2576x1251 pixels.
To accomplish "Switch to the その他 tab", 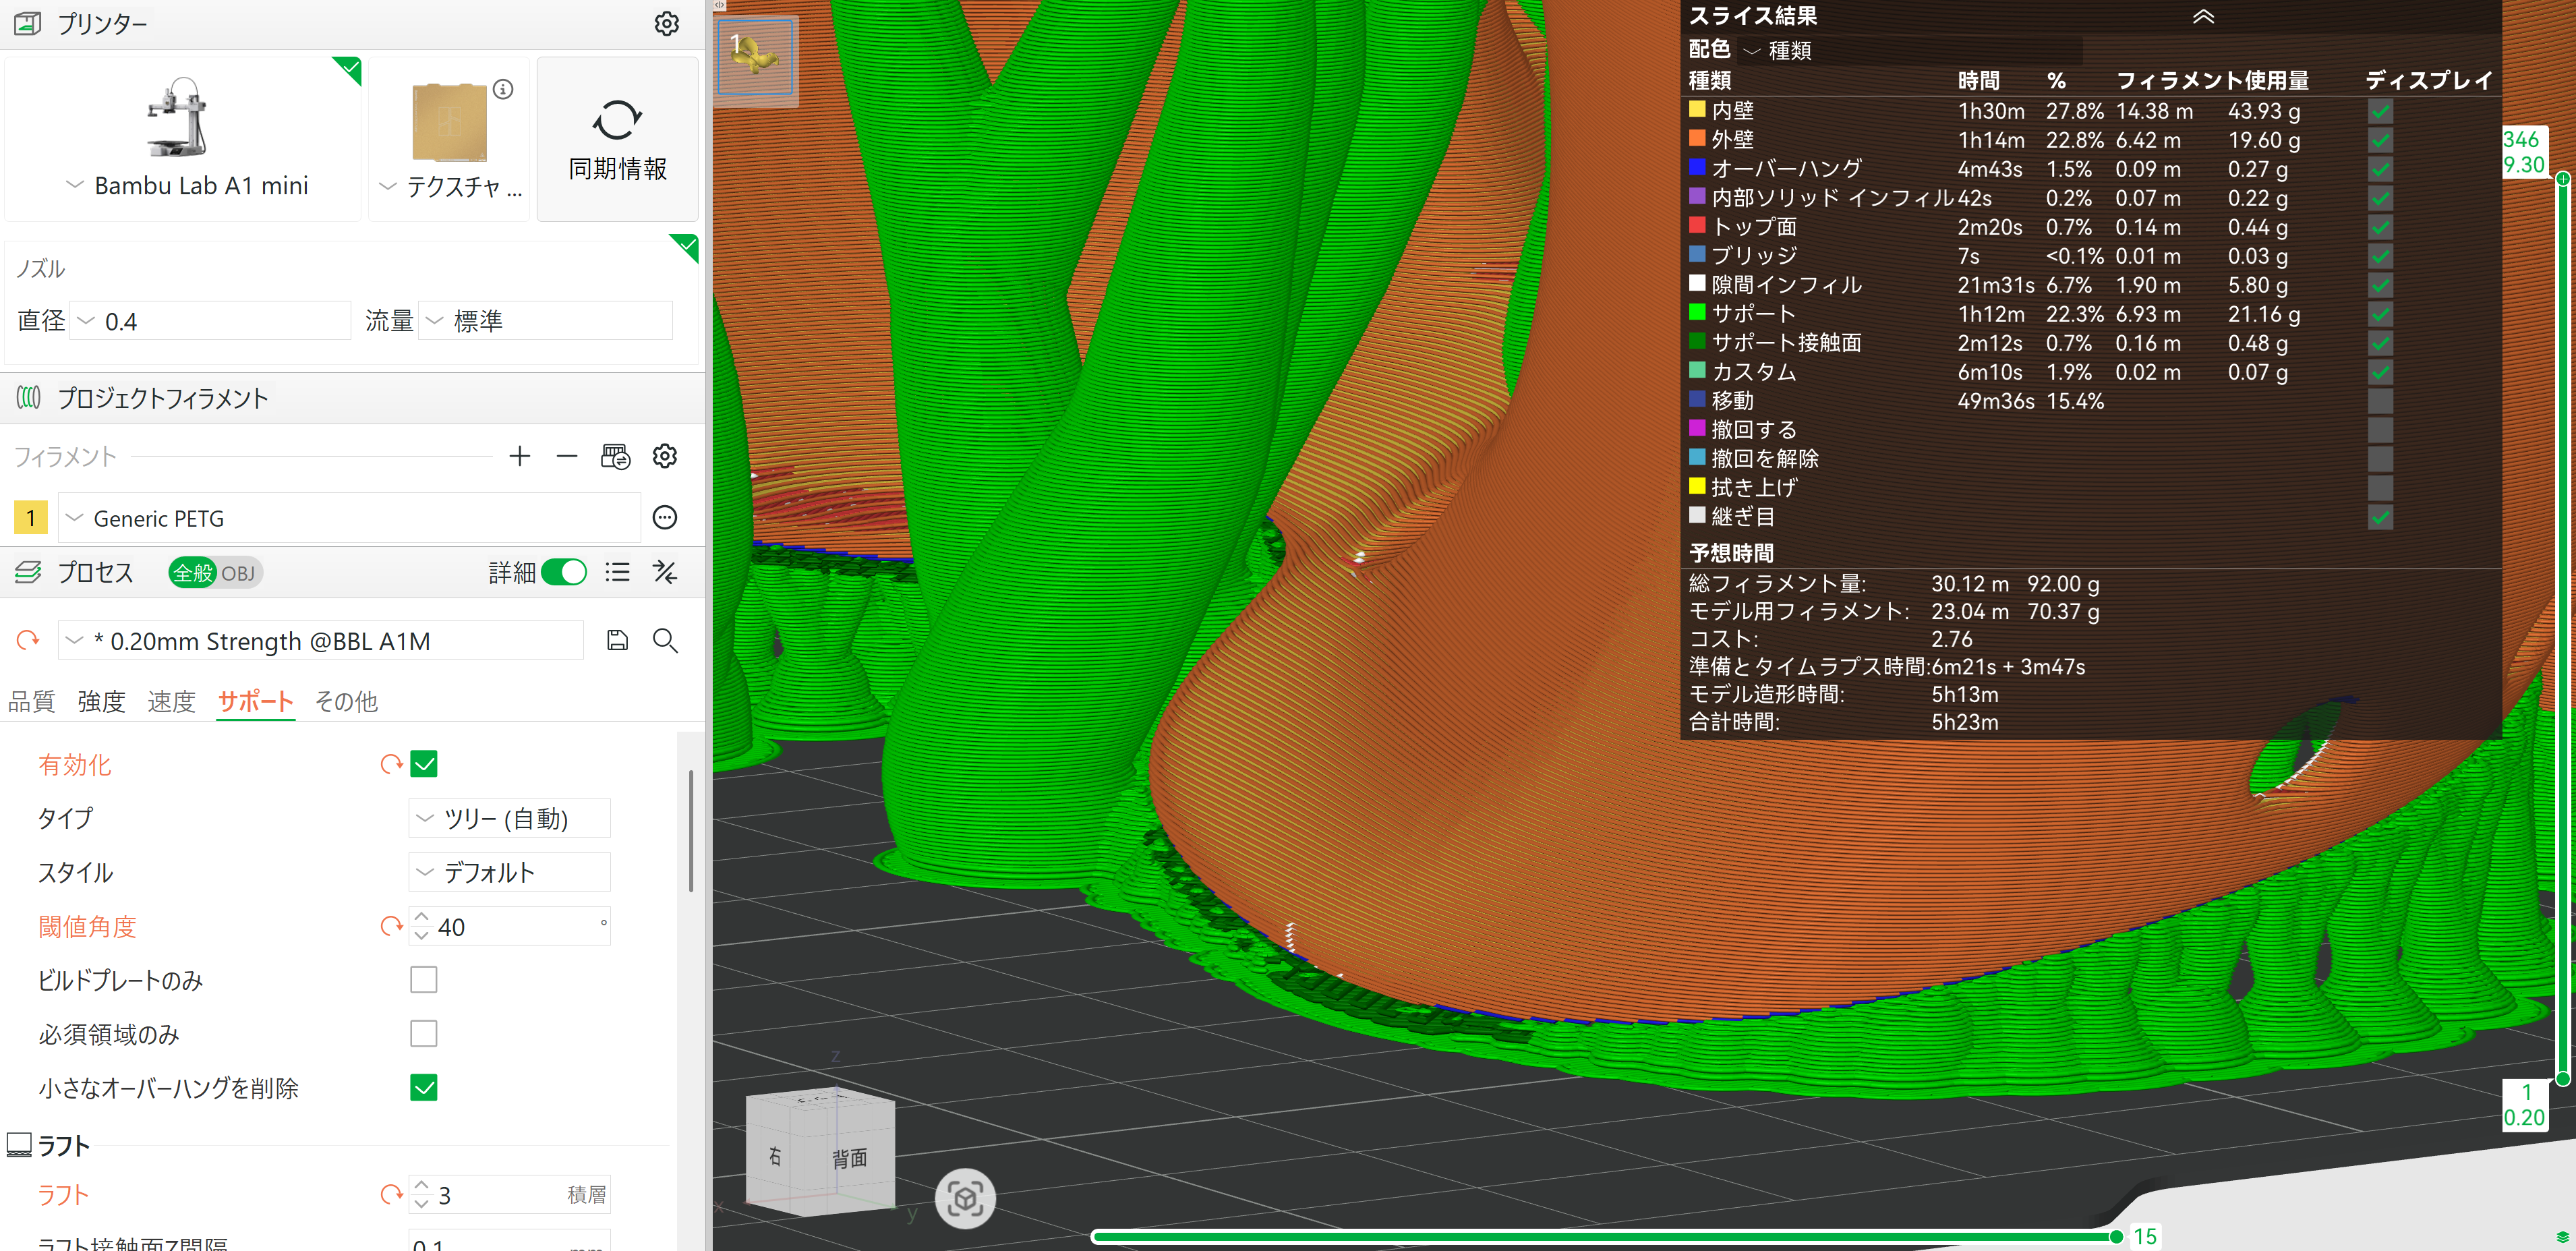I will coord(346,702).
